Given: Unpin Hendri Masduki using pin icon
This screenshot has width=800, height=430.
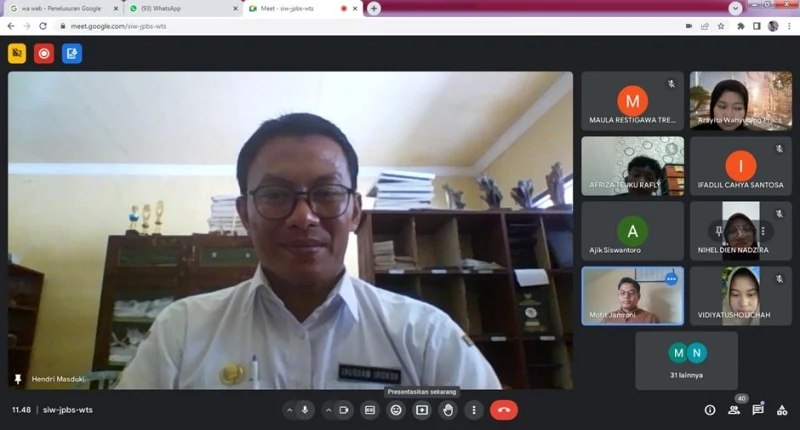Looking at the screenshot, I should 18,379.
